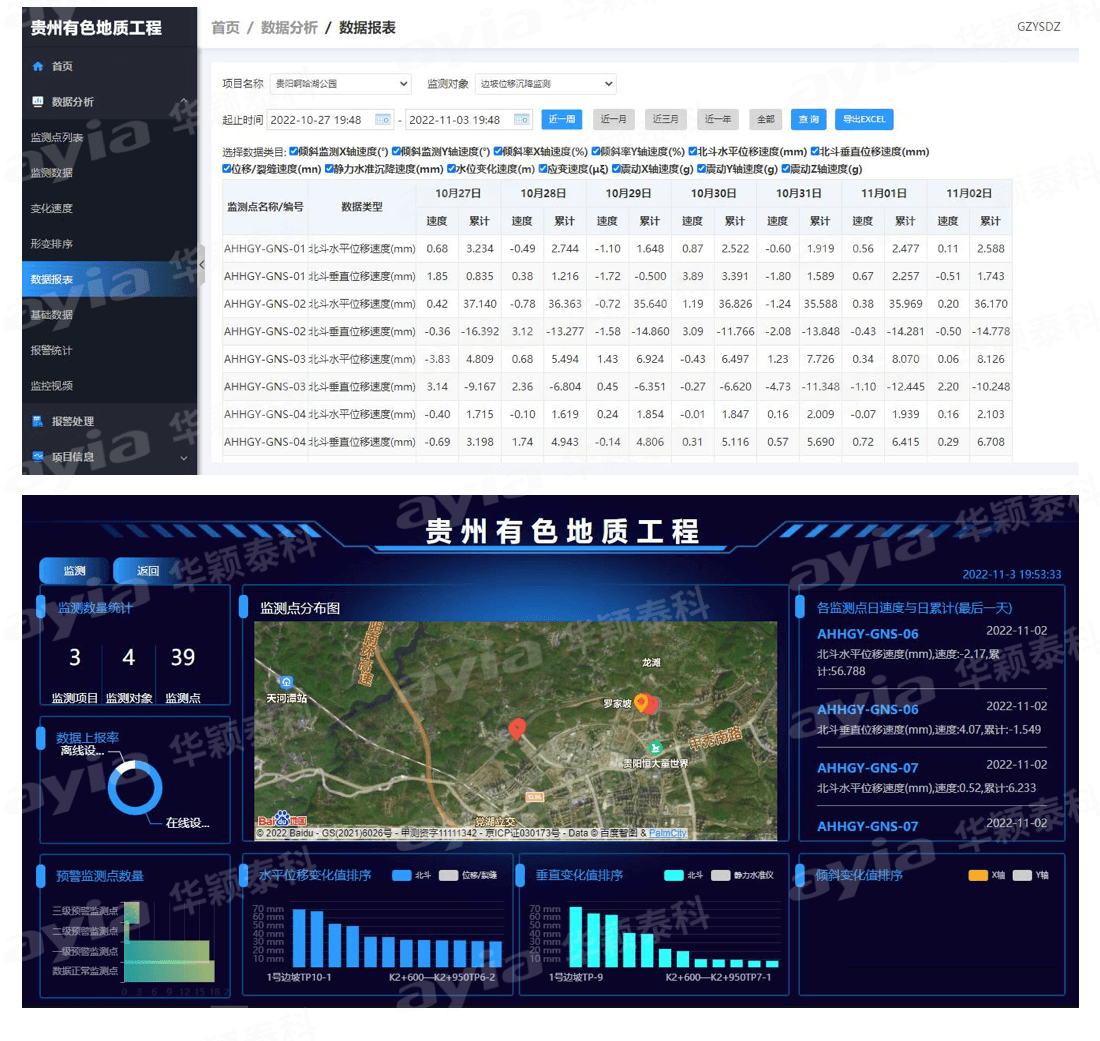
Task: Click the 数据分析 chart icon in sidebar
Action: click(x=36, y=102)
